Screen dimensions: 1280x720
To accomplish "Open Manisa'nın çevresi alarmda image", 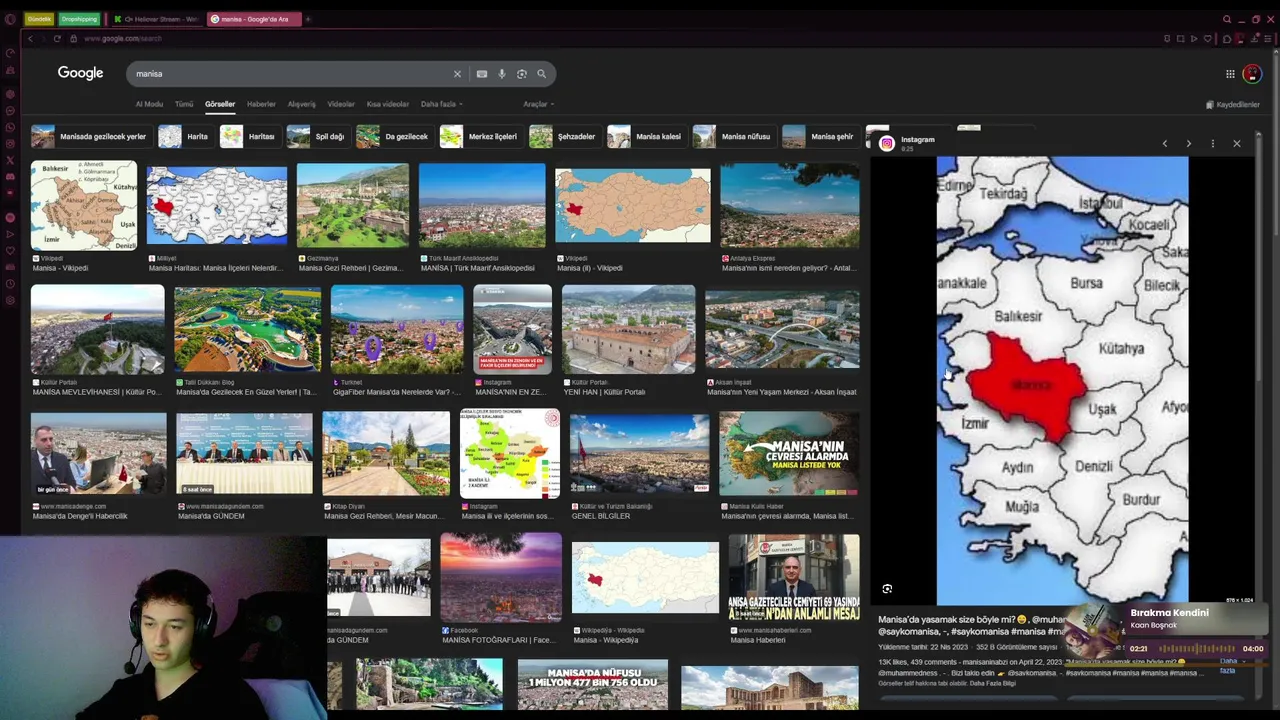I will coord(789,453).
